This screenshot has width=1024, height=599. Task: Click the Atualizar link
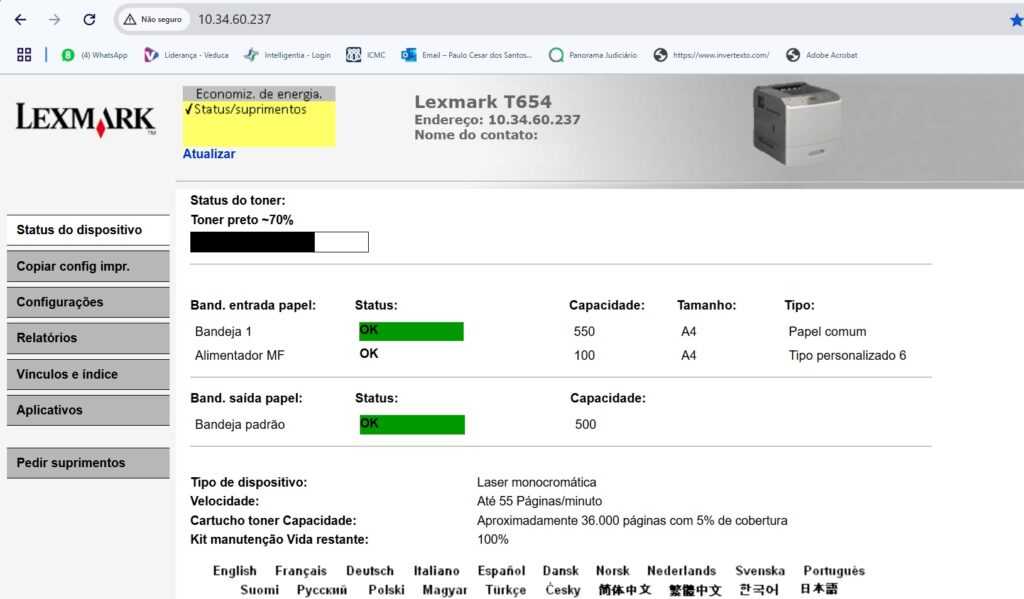tap(209, 154)
